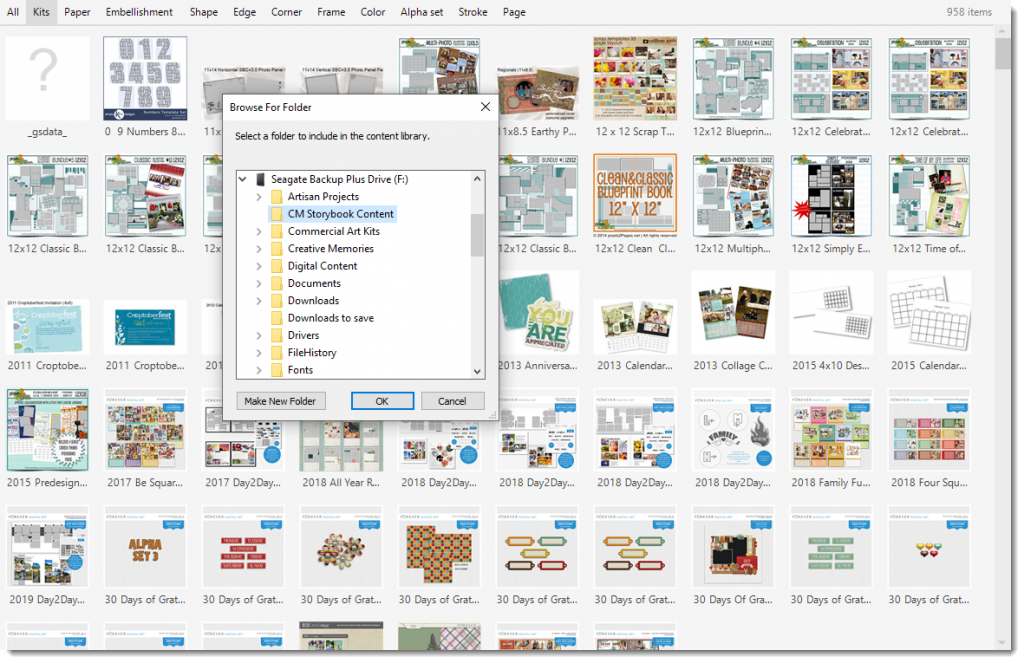
Task: Click the Creative Memories folder icon
Action: coord(277,249)
